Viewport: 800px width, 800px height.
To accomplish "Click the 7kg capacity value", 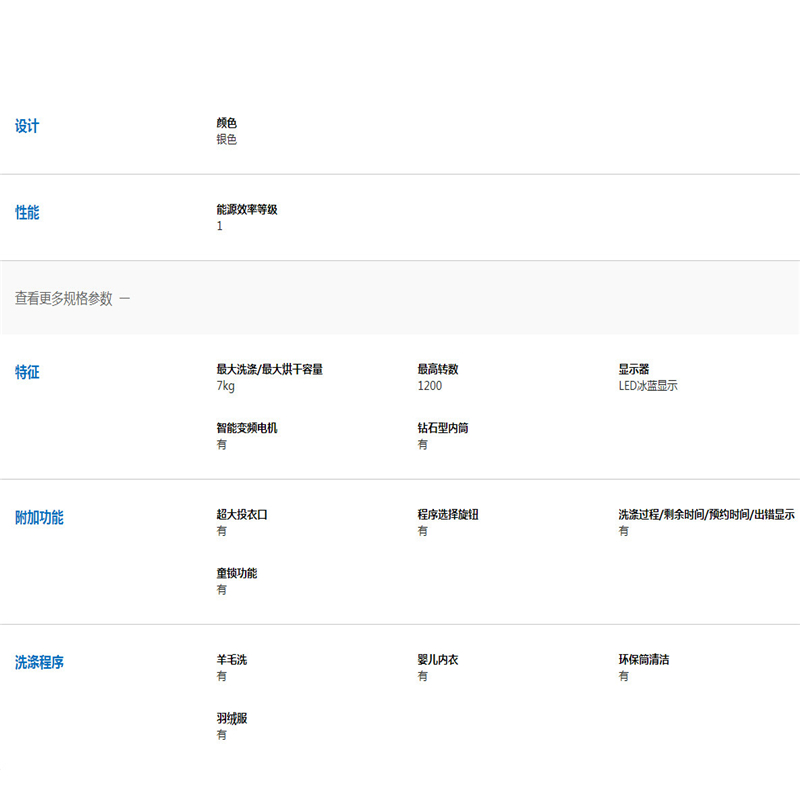I will [x=226, y=386].
